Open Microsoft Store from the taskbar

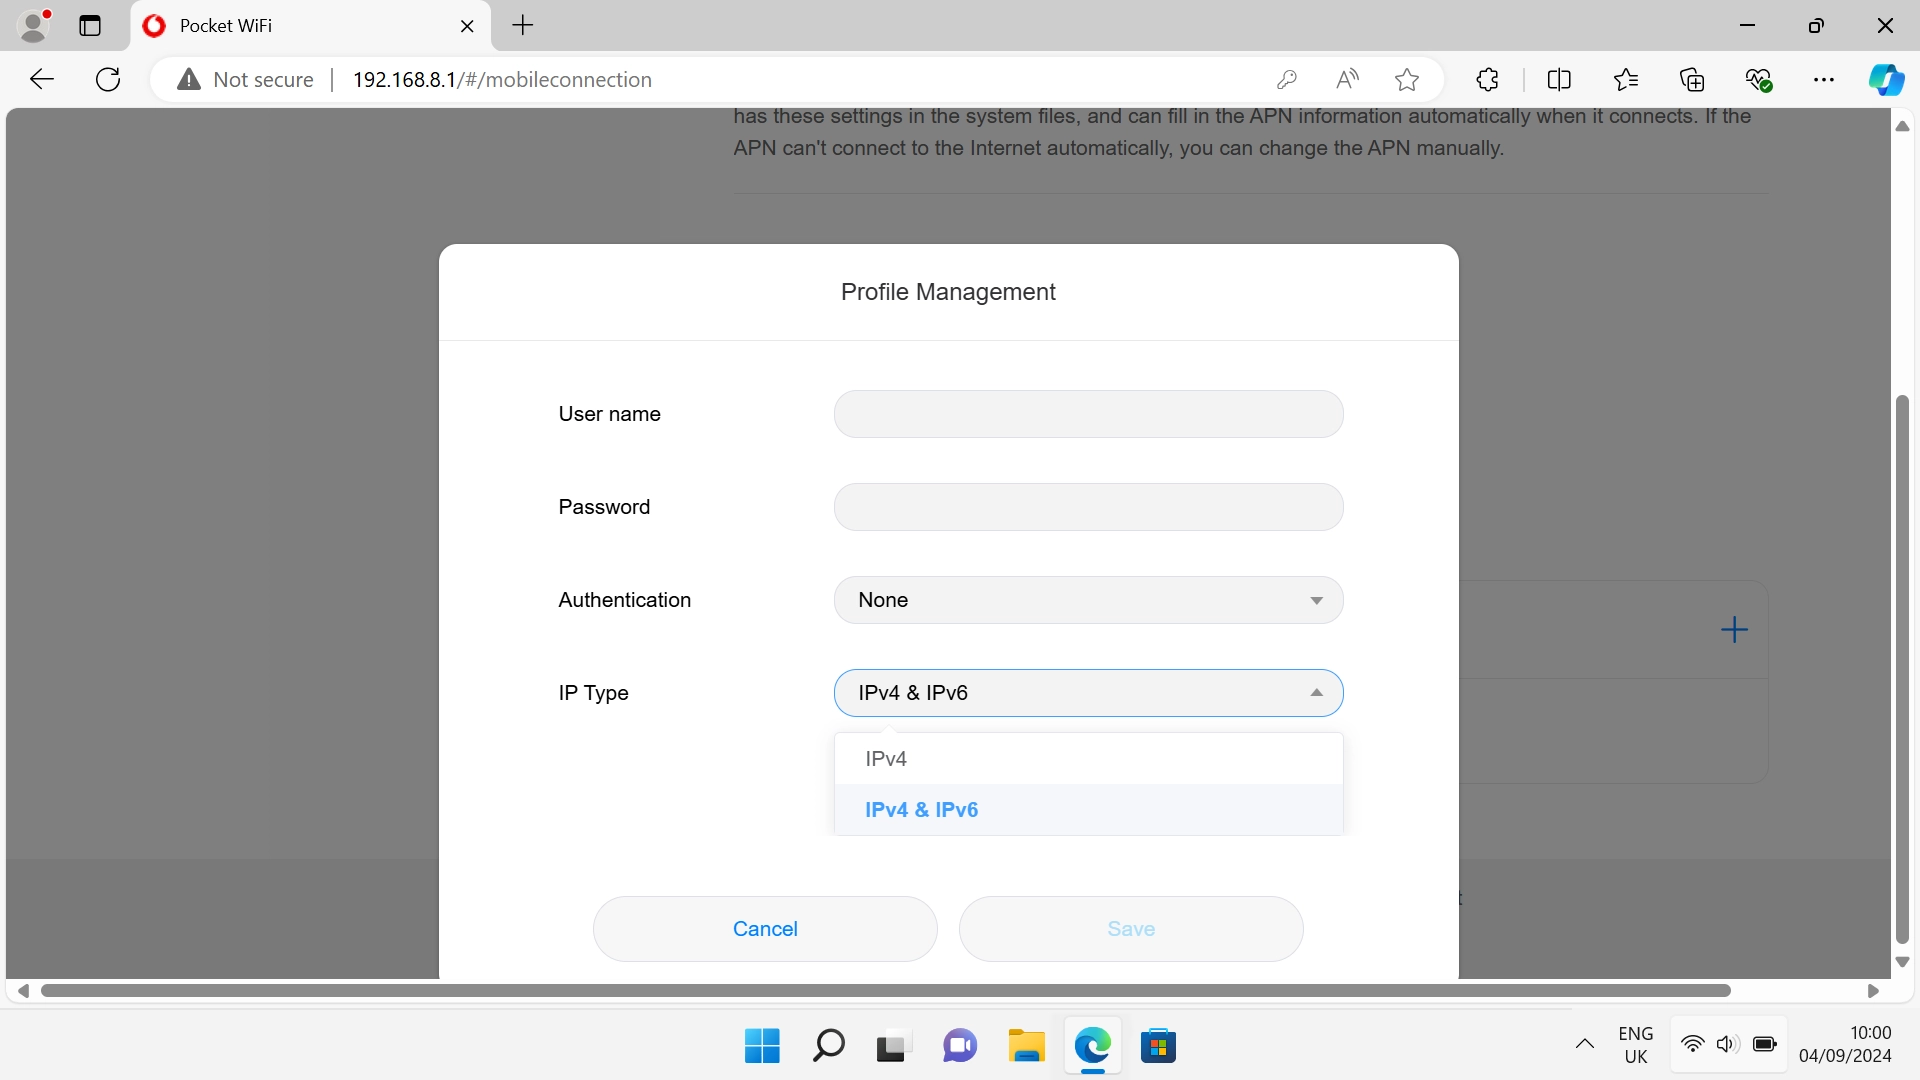(1159, 1046)
